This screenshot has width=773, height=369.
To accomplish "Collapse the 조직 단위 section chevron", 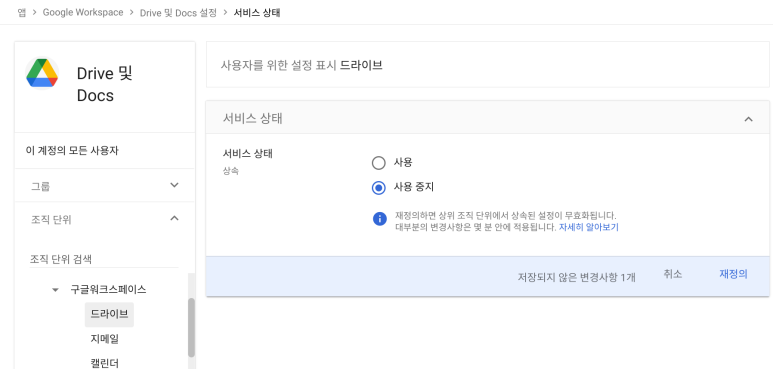I will coord(174,218).
